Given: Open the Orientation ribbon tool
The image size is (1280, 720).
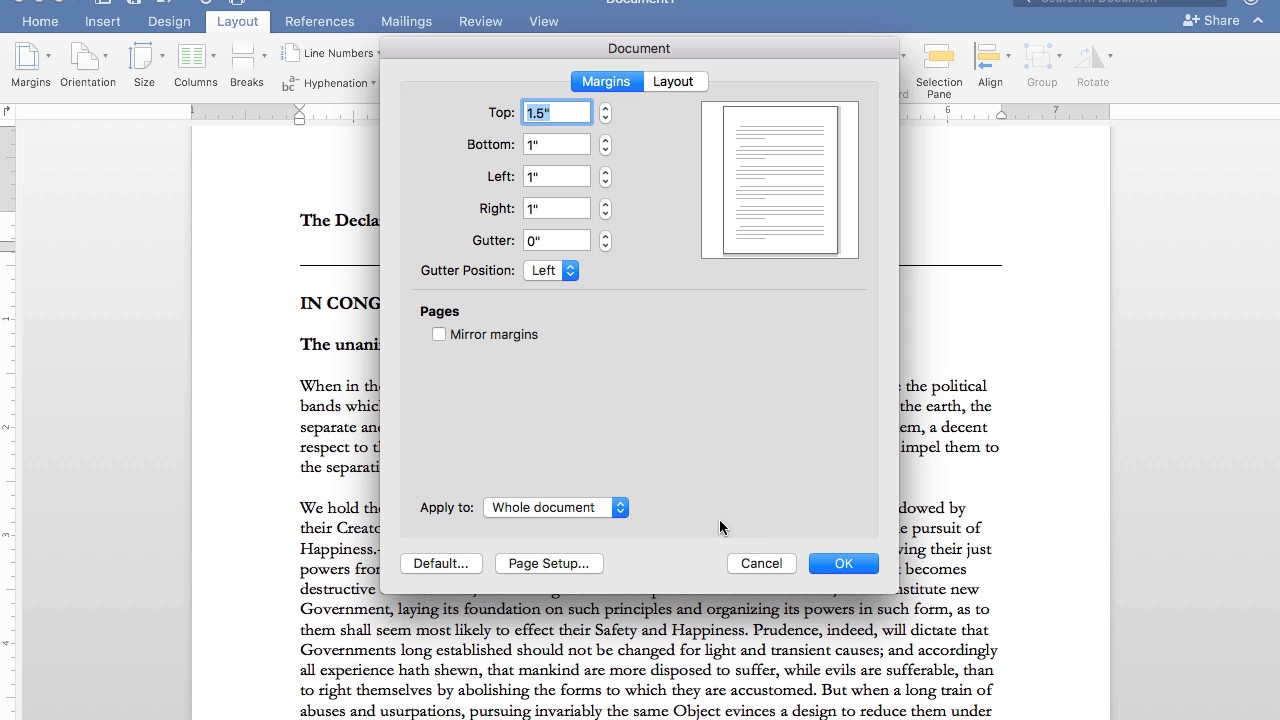Looking at the screenshot, I should (x=87, y=66).
